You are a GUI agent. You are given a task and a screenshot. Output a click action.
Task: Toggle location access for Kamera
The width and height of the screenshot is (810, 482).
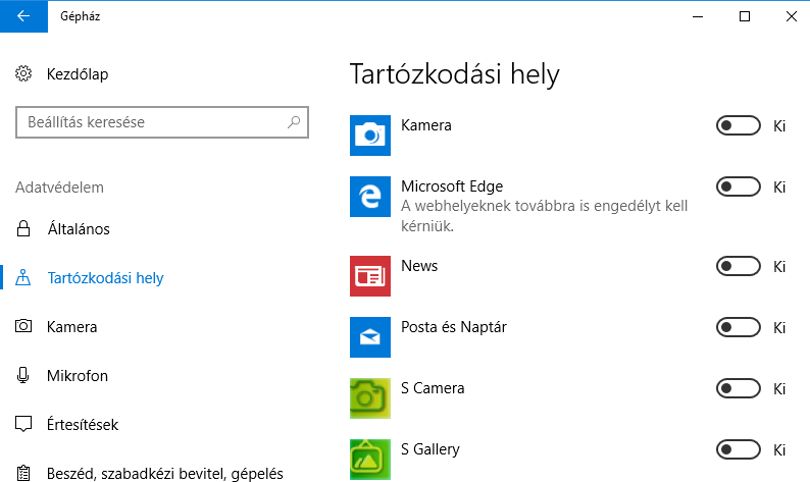(x=738, y=126)
